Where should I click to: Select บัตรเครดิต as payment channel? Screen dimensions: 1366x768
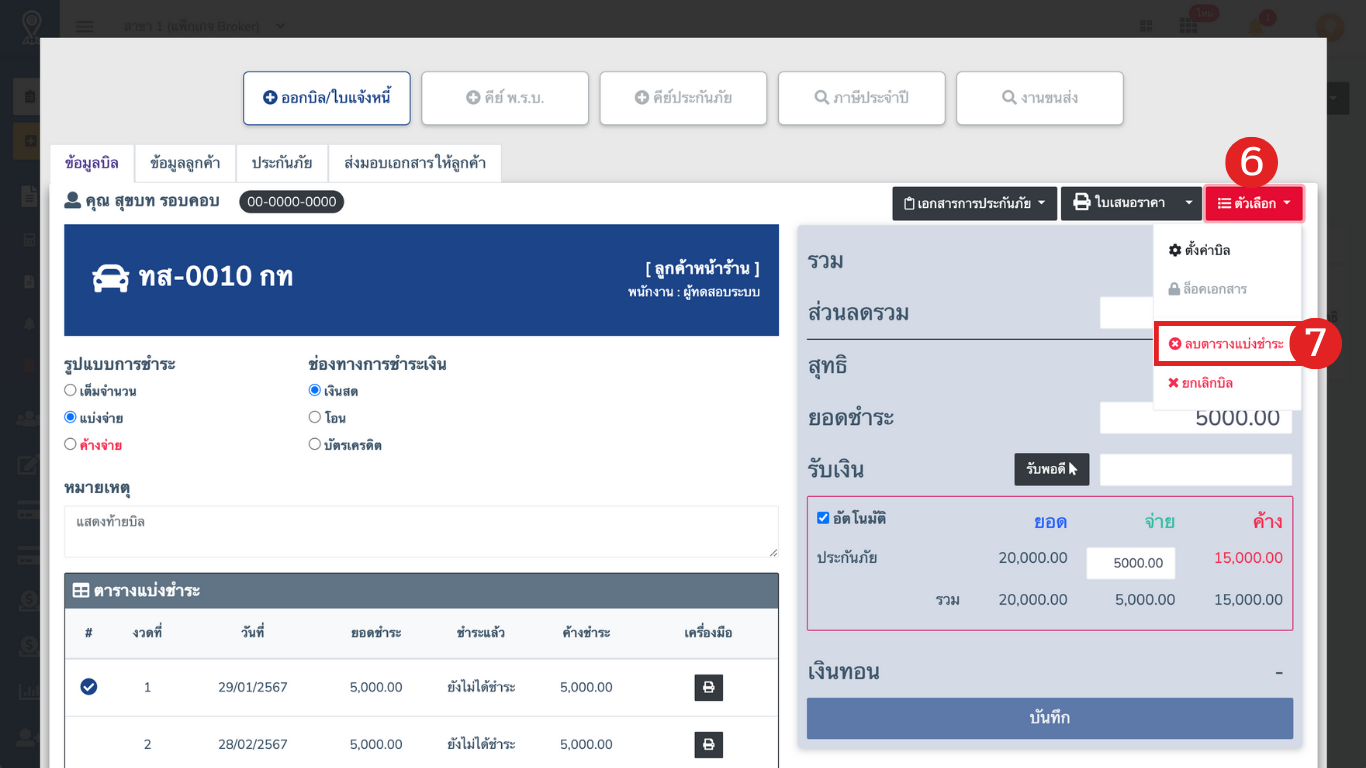point(315,444)
